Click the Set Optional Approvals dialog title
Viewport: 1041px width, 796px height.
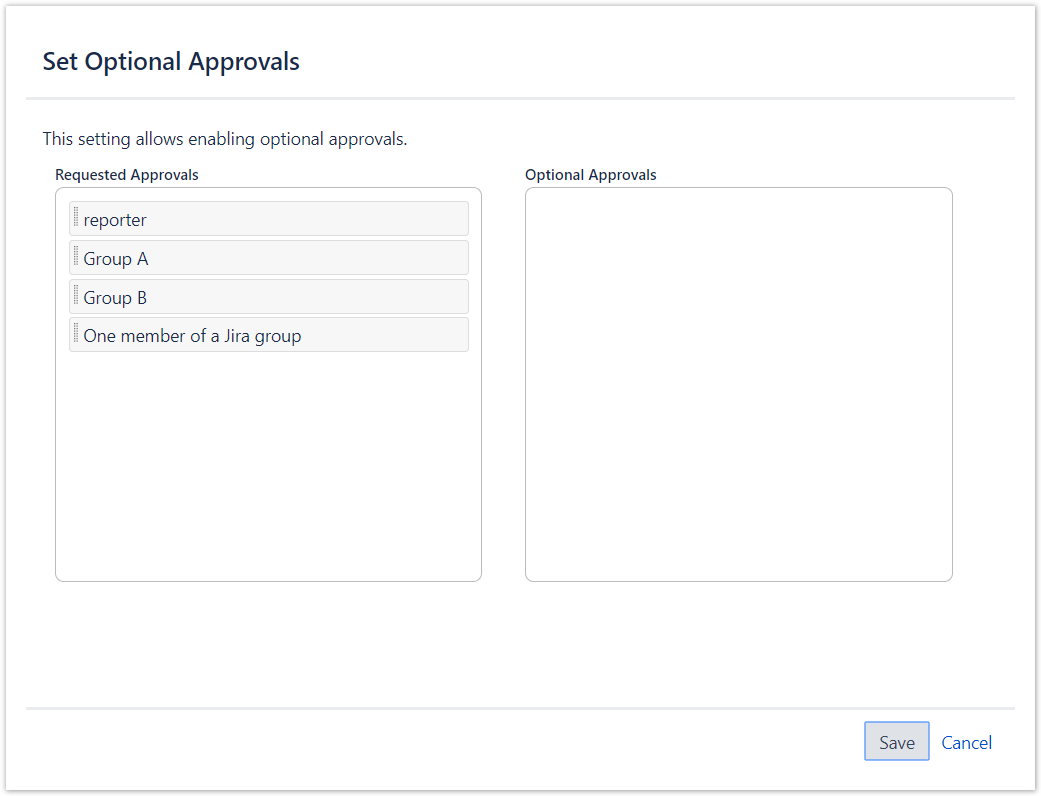pos(171,62)
